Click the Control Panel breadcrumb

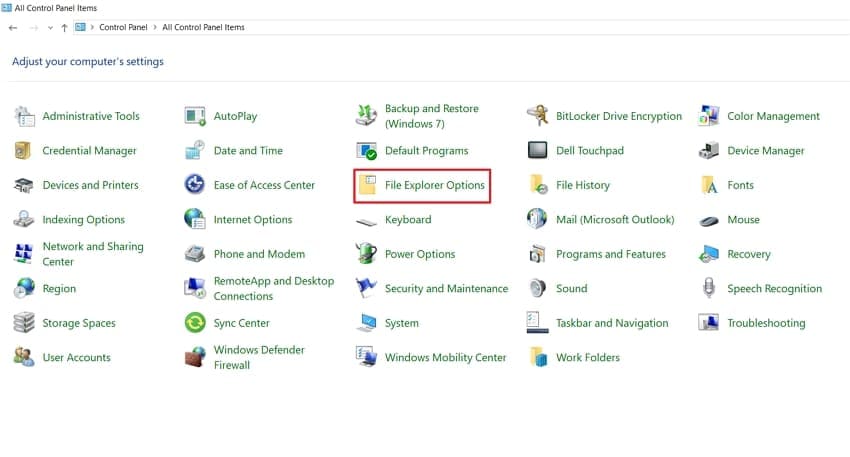tap(123, 27)
